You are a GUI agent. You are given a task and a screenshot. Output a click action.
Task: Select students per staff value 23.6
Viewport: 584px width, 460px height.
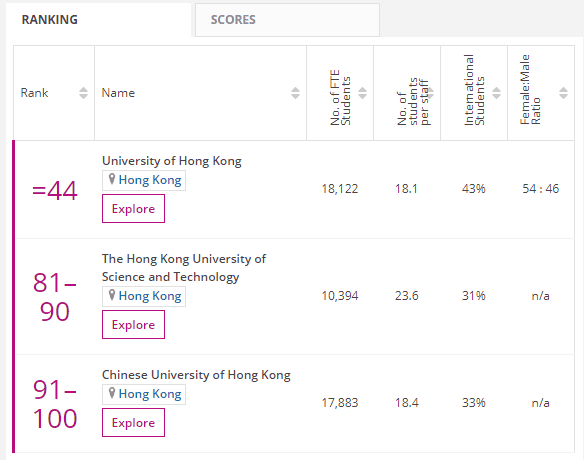coord(406,296)
